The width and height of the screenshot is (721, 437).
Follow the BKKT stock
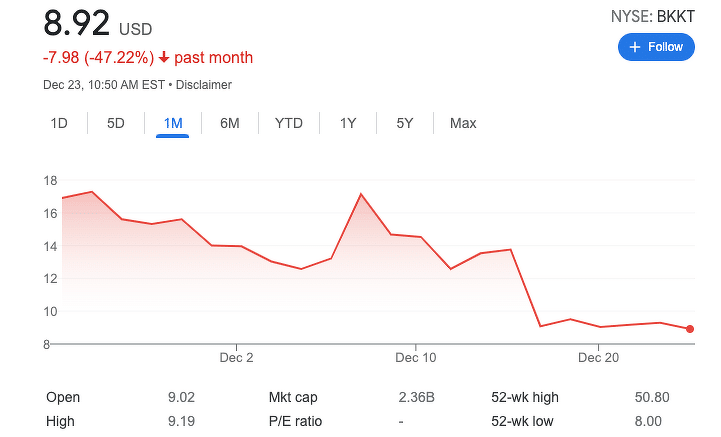(x=656, y=47)
